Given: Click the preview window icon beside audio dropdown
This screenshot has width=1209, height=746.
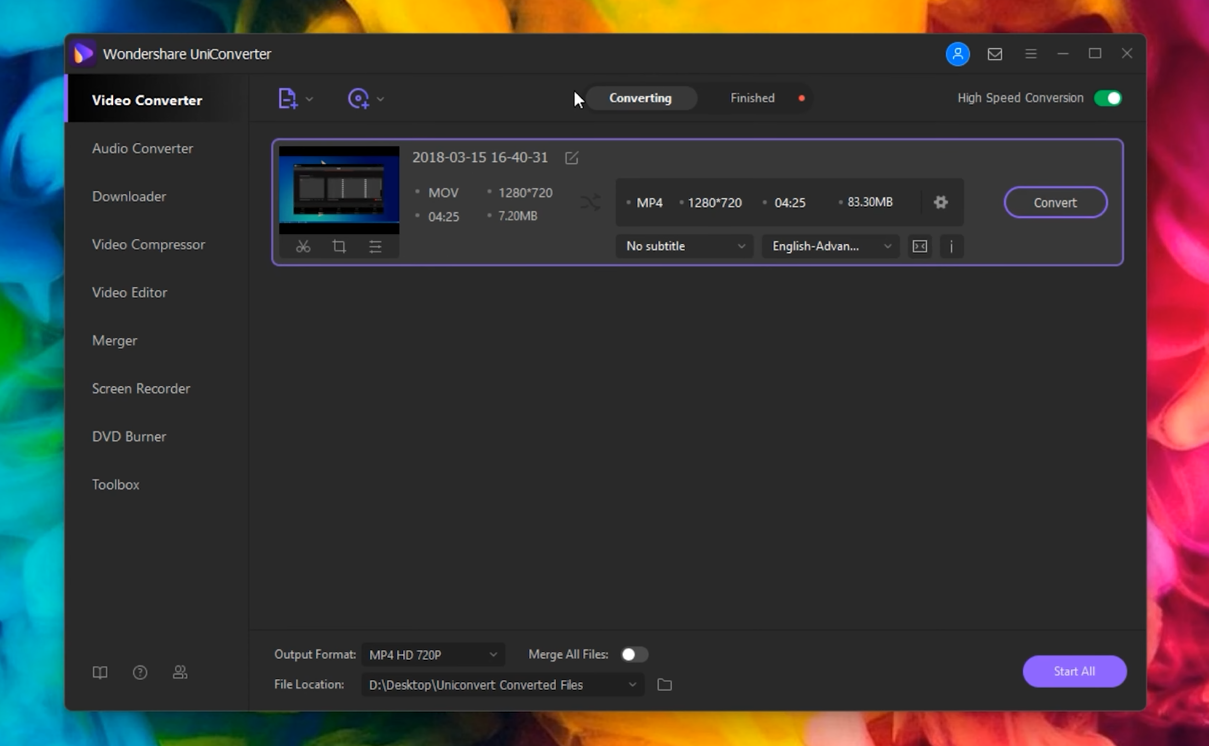Looking at the screenshot, I should tap(920, 246).
